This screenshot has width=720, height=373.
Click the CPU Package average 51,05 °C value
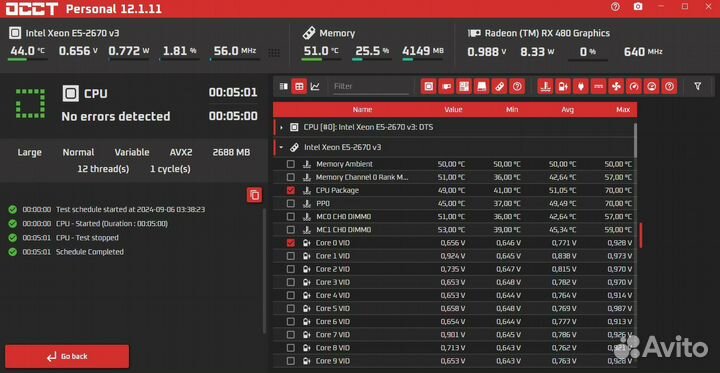point(562,190)
